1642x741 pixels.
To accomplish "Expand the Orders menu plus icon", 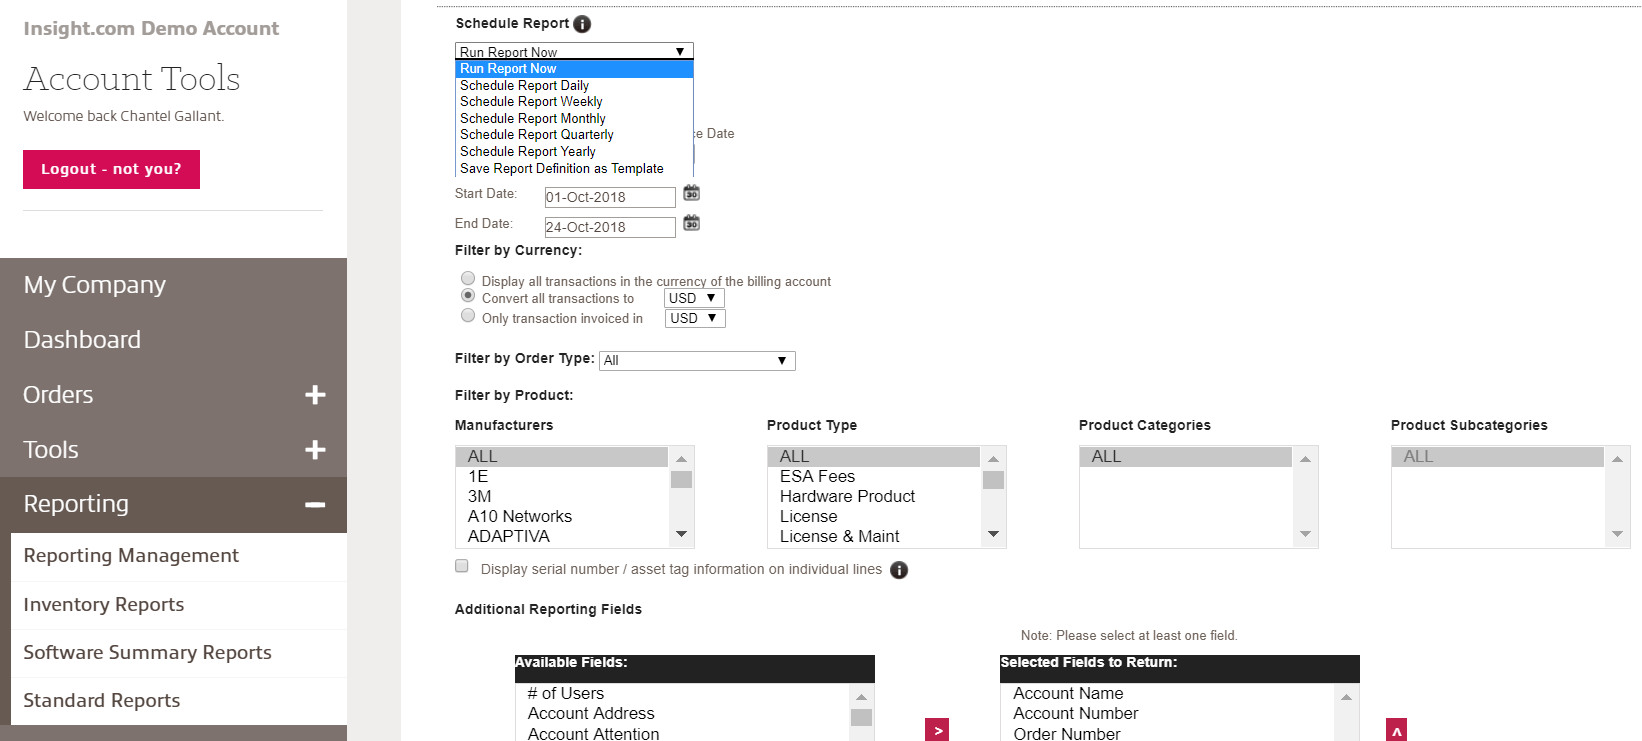I will coord(315,395).
